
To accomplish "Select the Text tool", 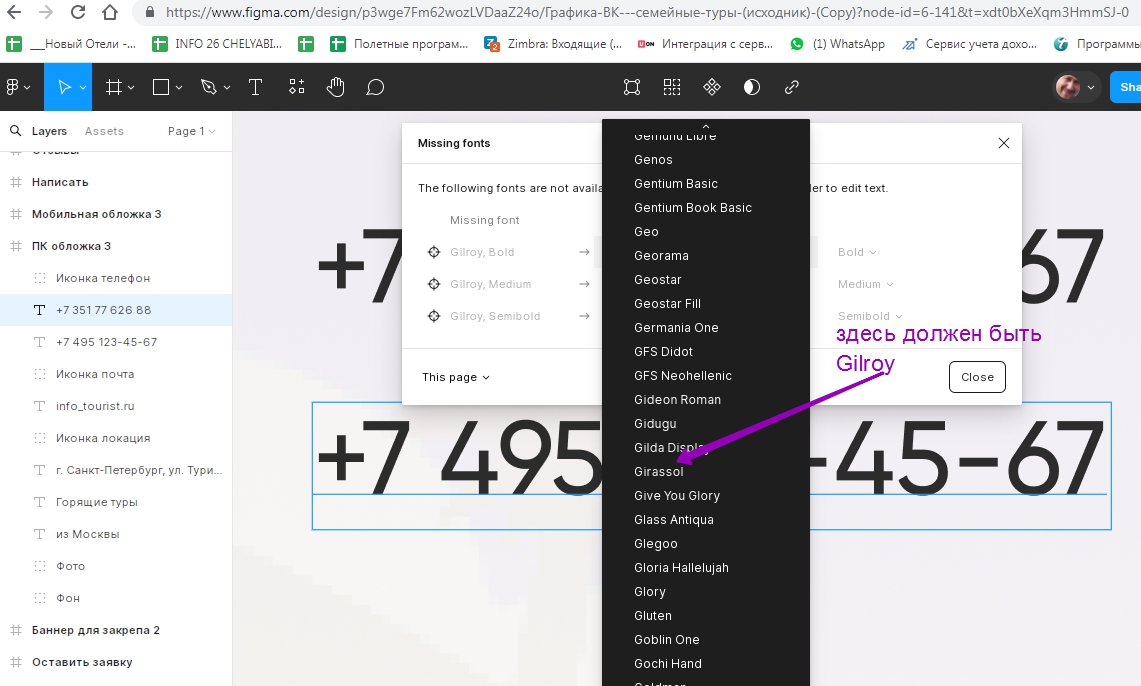I will [255, 88].
